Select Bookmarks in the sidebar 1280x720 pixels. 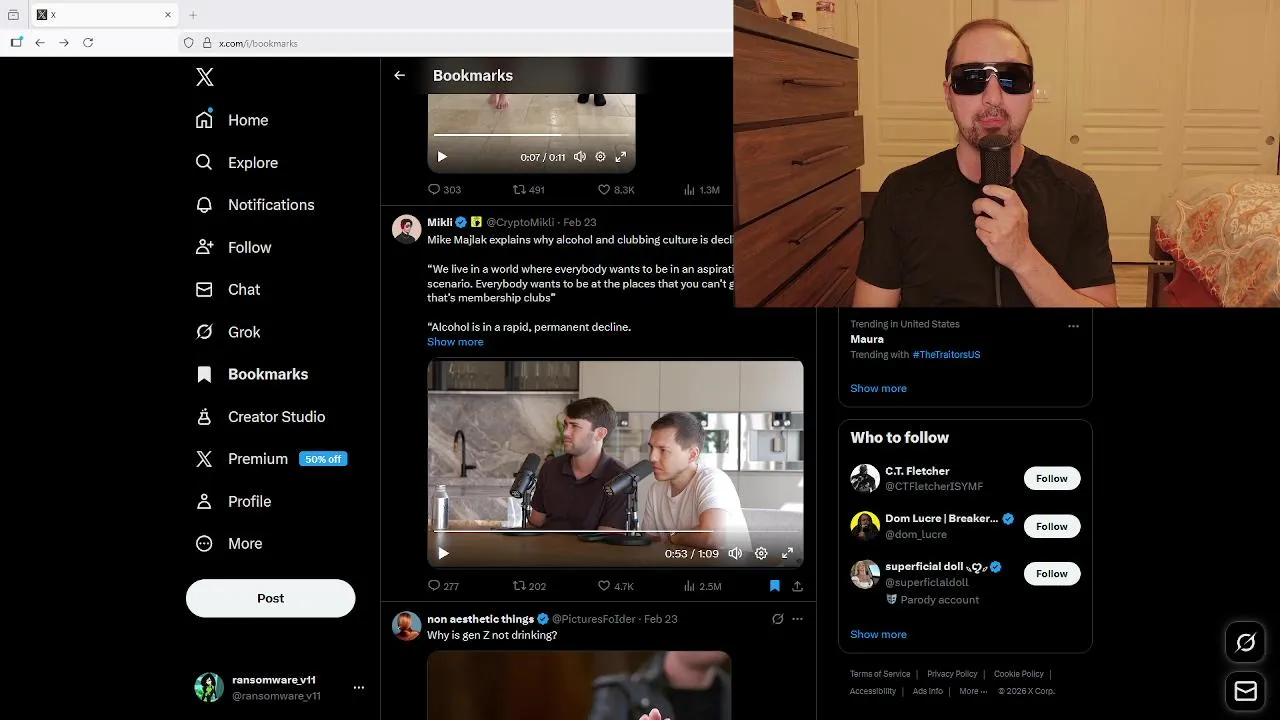click(251, 374)
